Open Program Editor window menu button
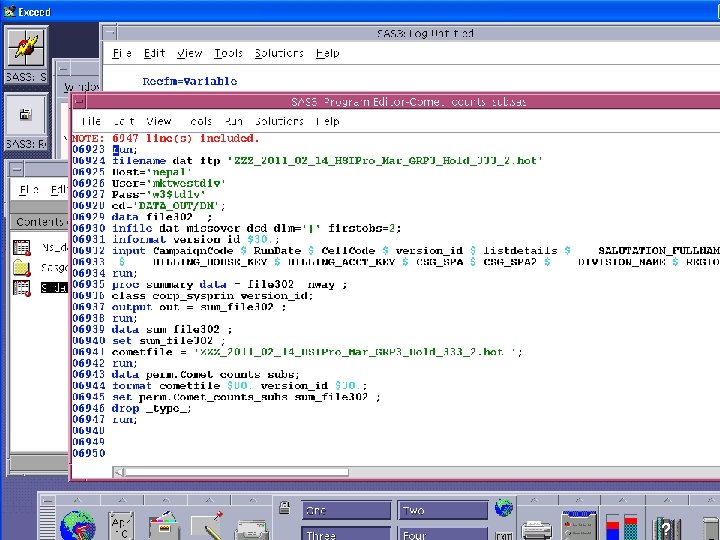 [80, 101]
